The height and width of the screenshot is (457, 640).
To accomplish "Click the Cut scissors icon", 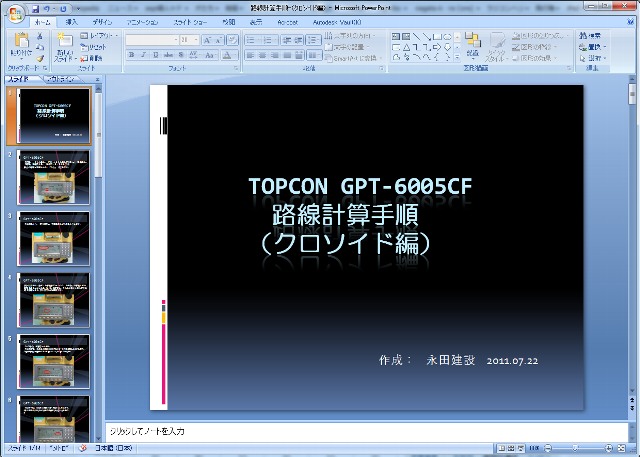I will point(40,35).
